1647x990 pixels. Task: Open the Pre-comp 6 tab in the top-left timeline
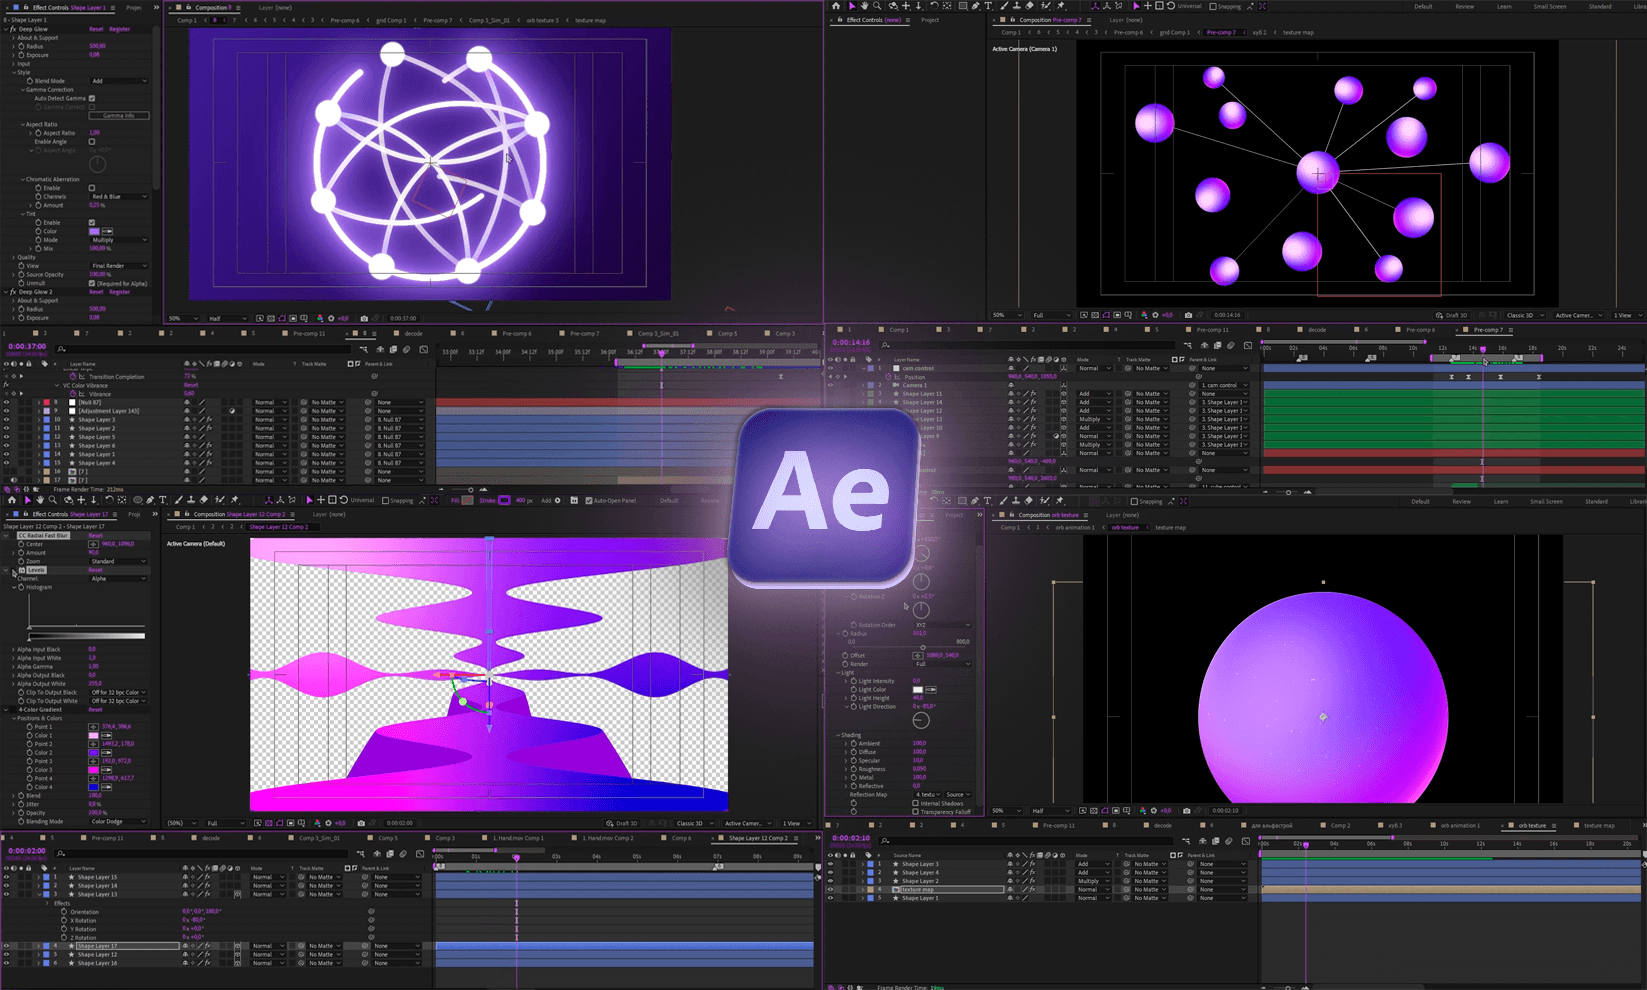click(x=517, y=334)
